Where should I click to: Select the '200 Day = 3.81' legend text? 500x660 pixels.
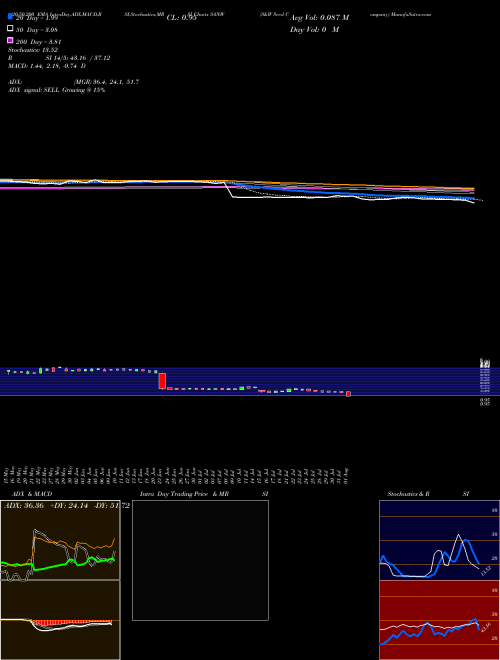(38, 42)
